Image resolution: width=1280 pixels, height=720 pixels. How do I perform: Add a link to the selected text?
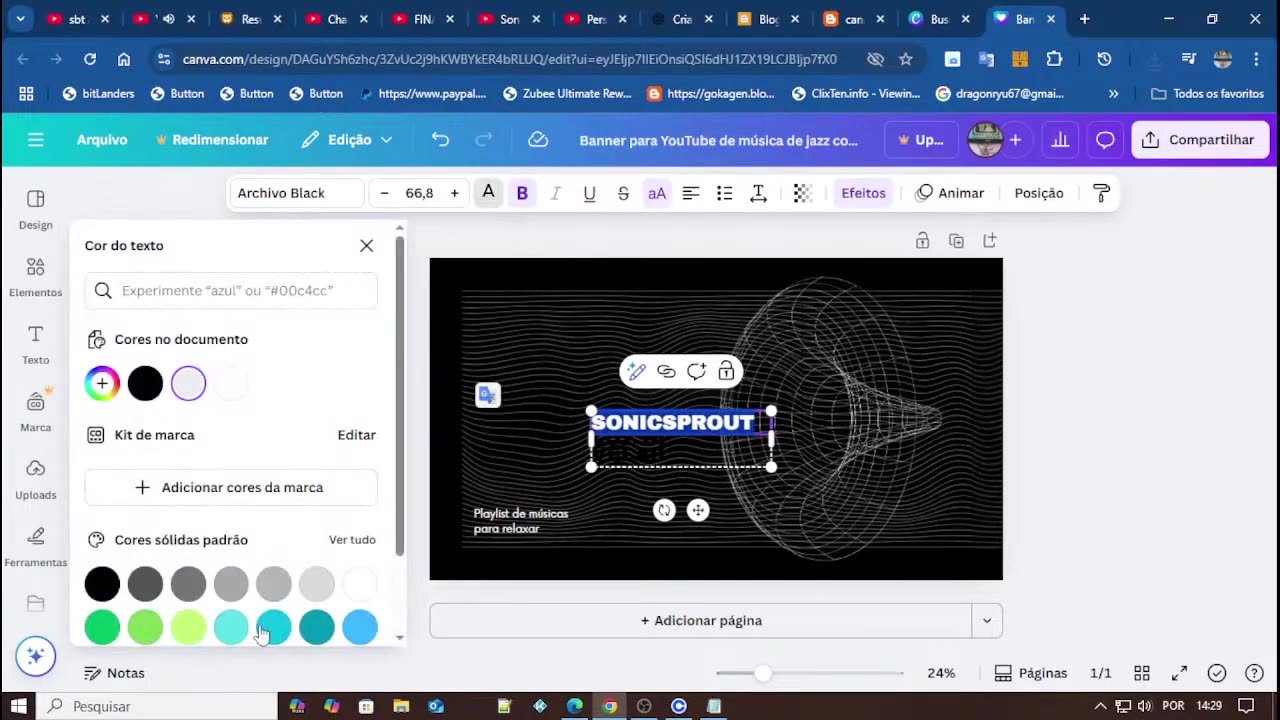coord(666,372)
